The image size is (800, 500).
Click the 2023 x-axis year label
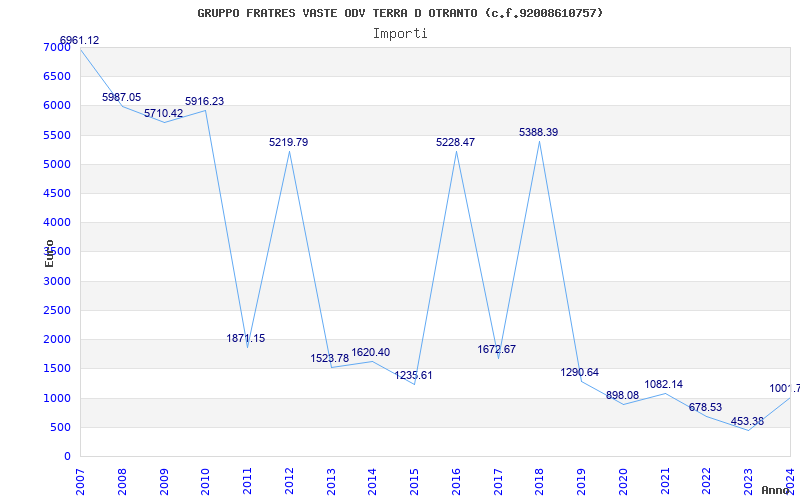click(x=748, y=482)
